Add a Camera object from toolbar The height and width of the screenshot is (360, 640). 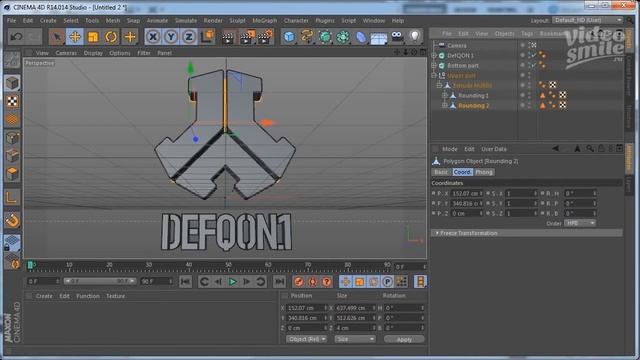click(397, 36)
